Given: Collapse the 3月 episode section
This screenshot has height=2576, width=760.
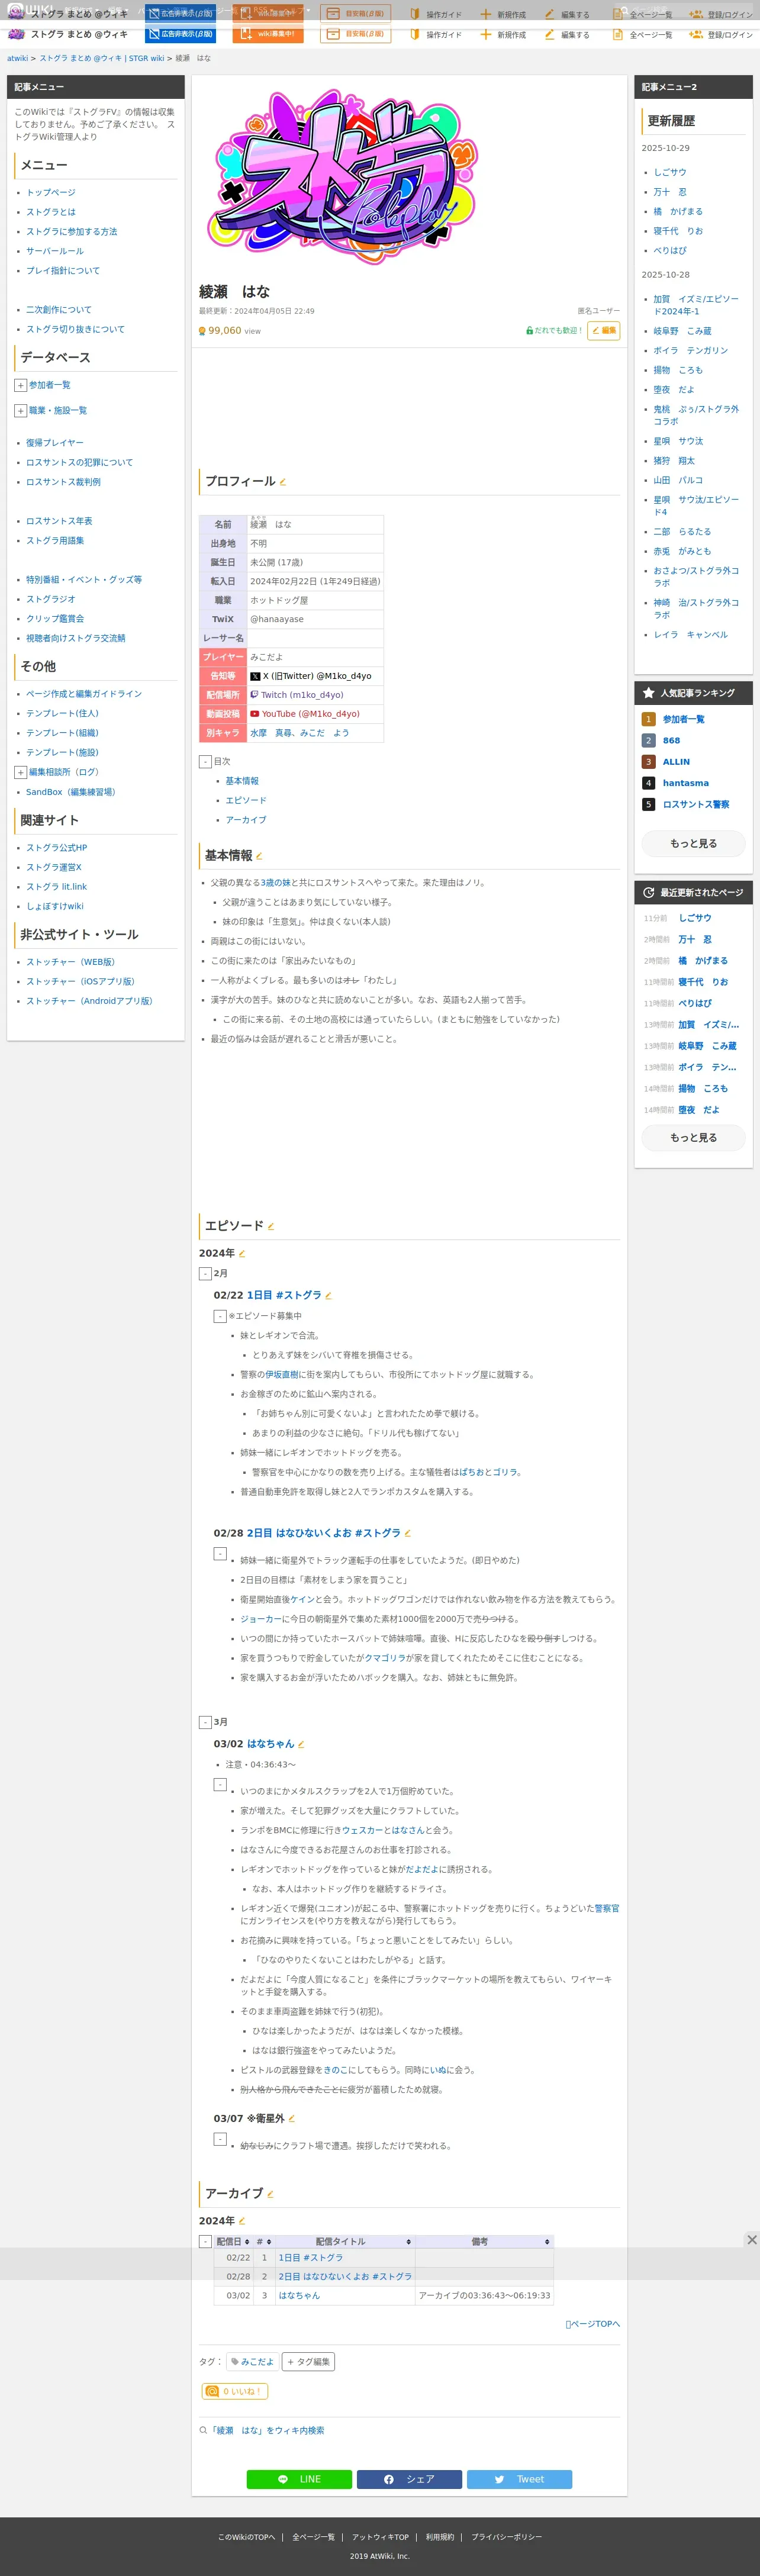Looking at the screenshot, I should 205,1722.
